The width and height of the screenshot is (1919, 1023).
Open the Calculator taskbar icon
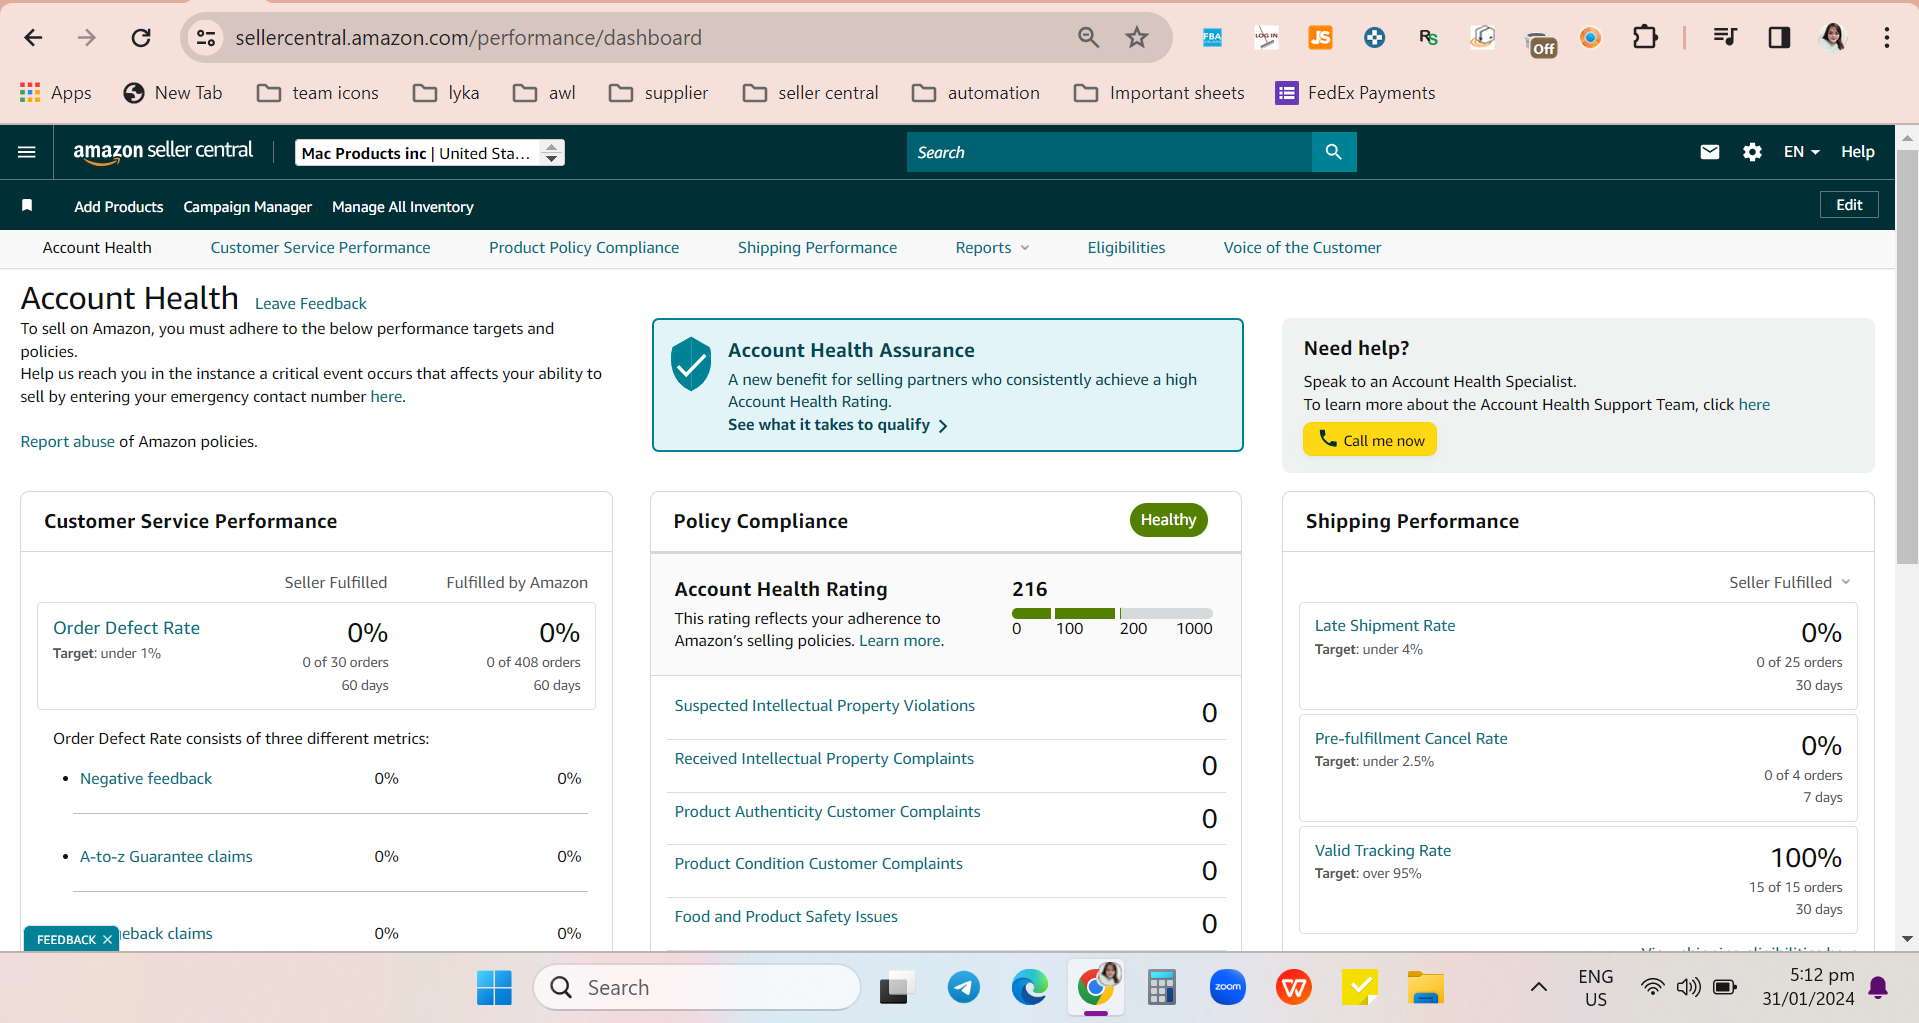tap(1161, 988)
